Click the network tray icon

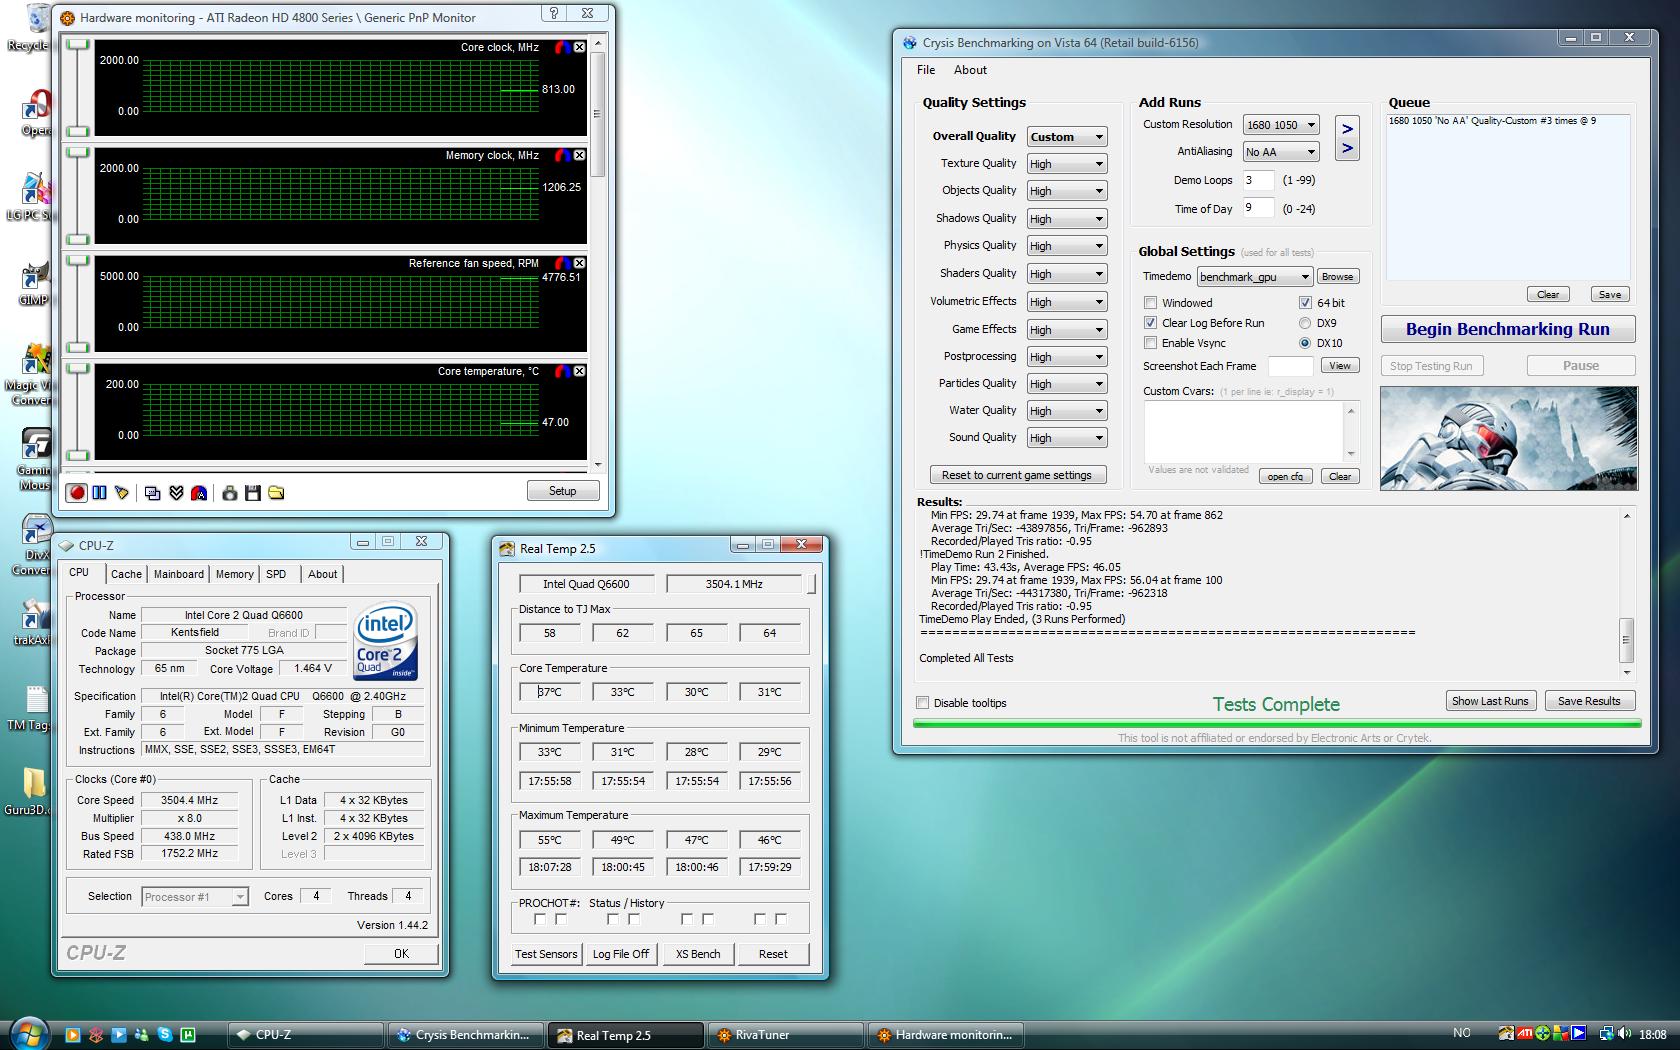click(x=1606, y=1033)
